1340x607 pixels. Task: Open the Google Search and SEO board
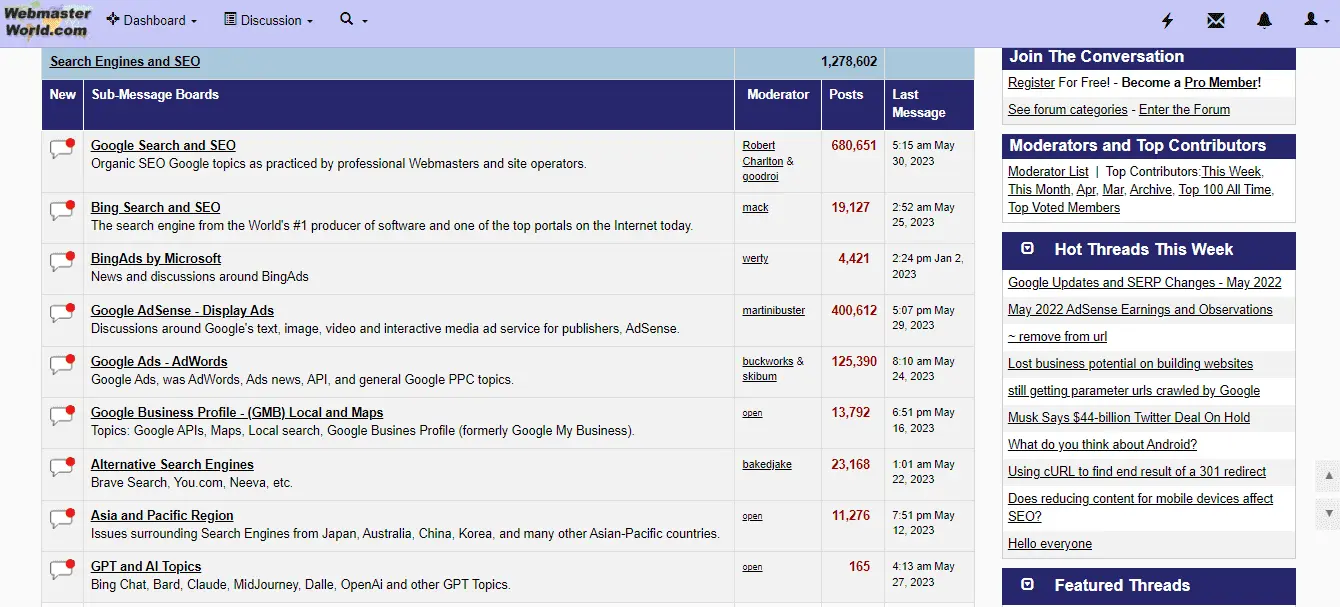(x=163, y=146)
